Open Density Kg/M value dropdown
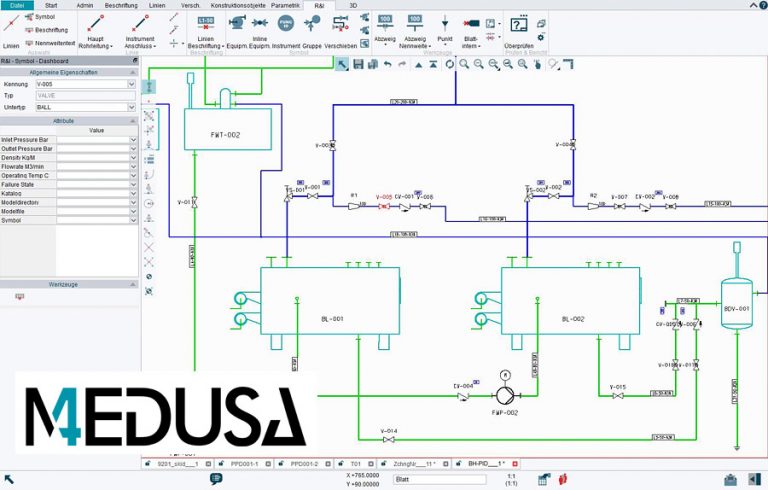Image resolution: width=768 pixels, height=490 pixels. pos(133,158)
